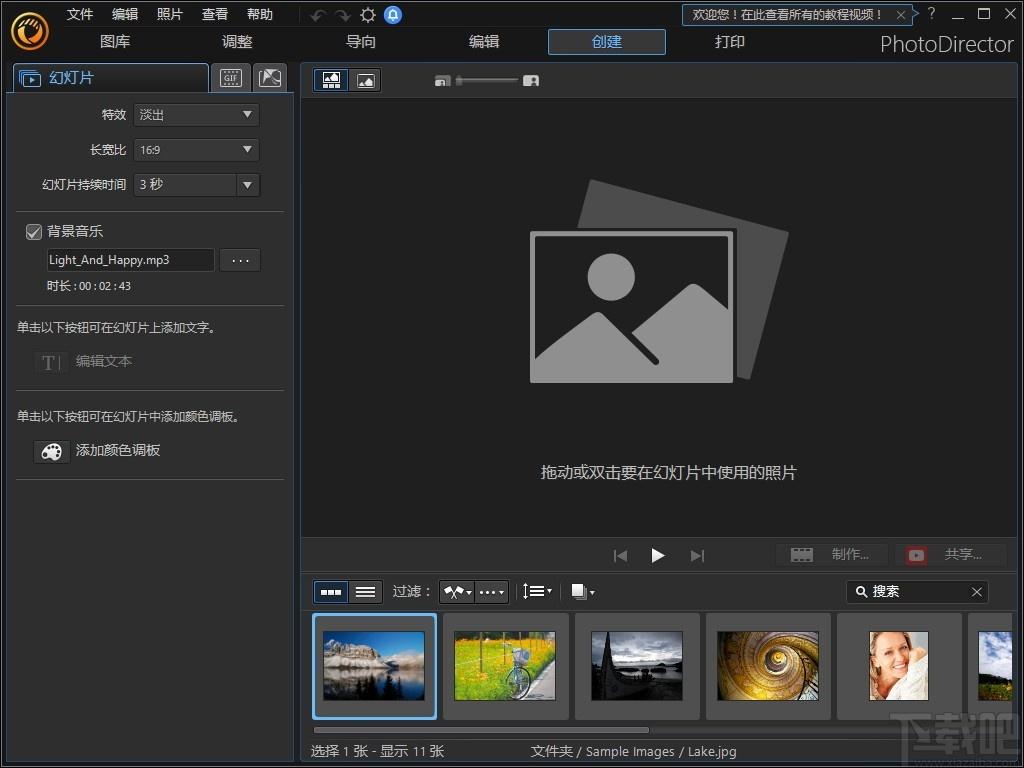Click the 编辑文本 text icon
Image resolution: width=1024 pixels, height=768 pixels.
click(x=51, y=362)
